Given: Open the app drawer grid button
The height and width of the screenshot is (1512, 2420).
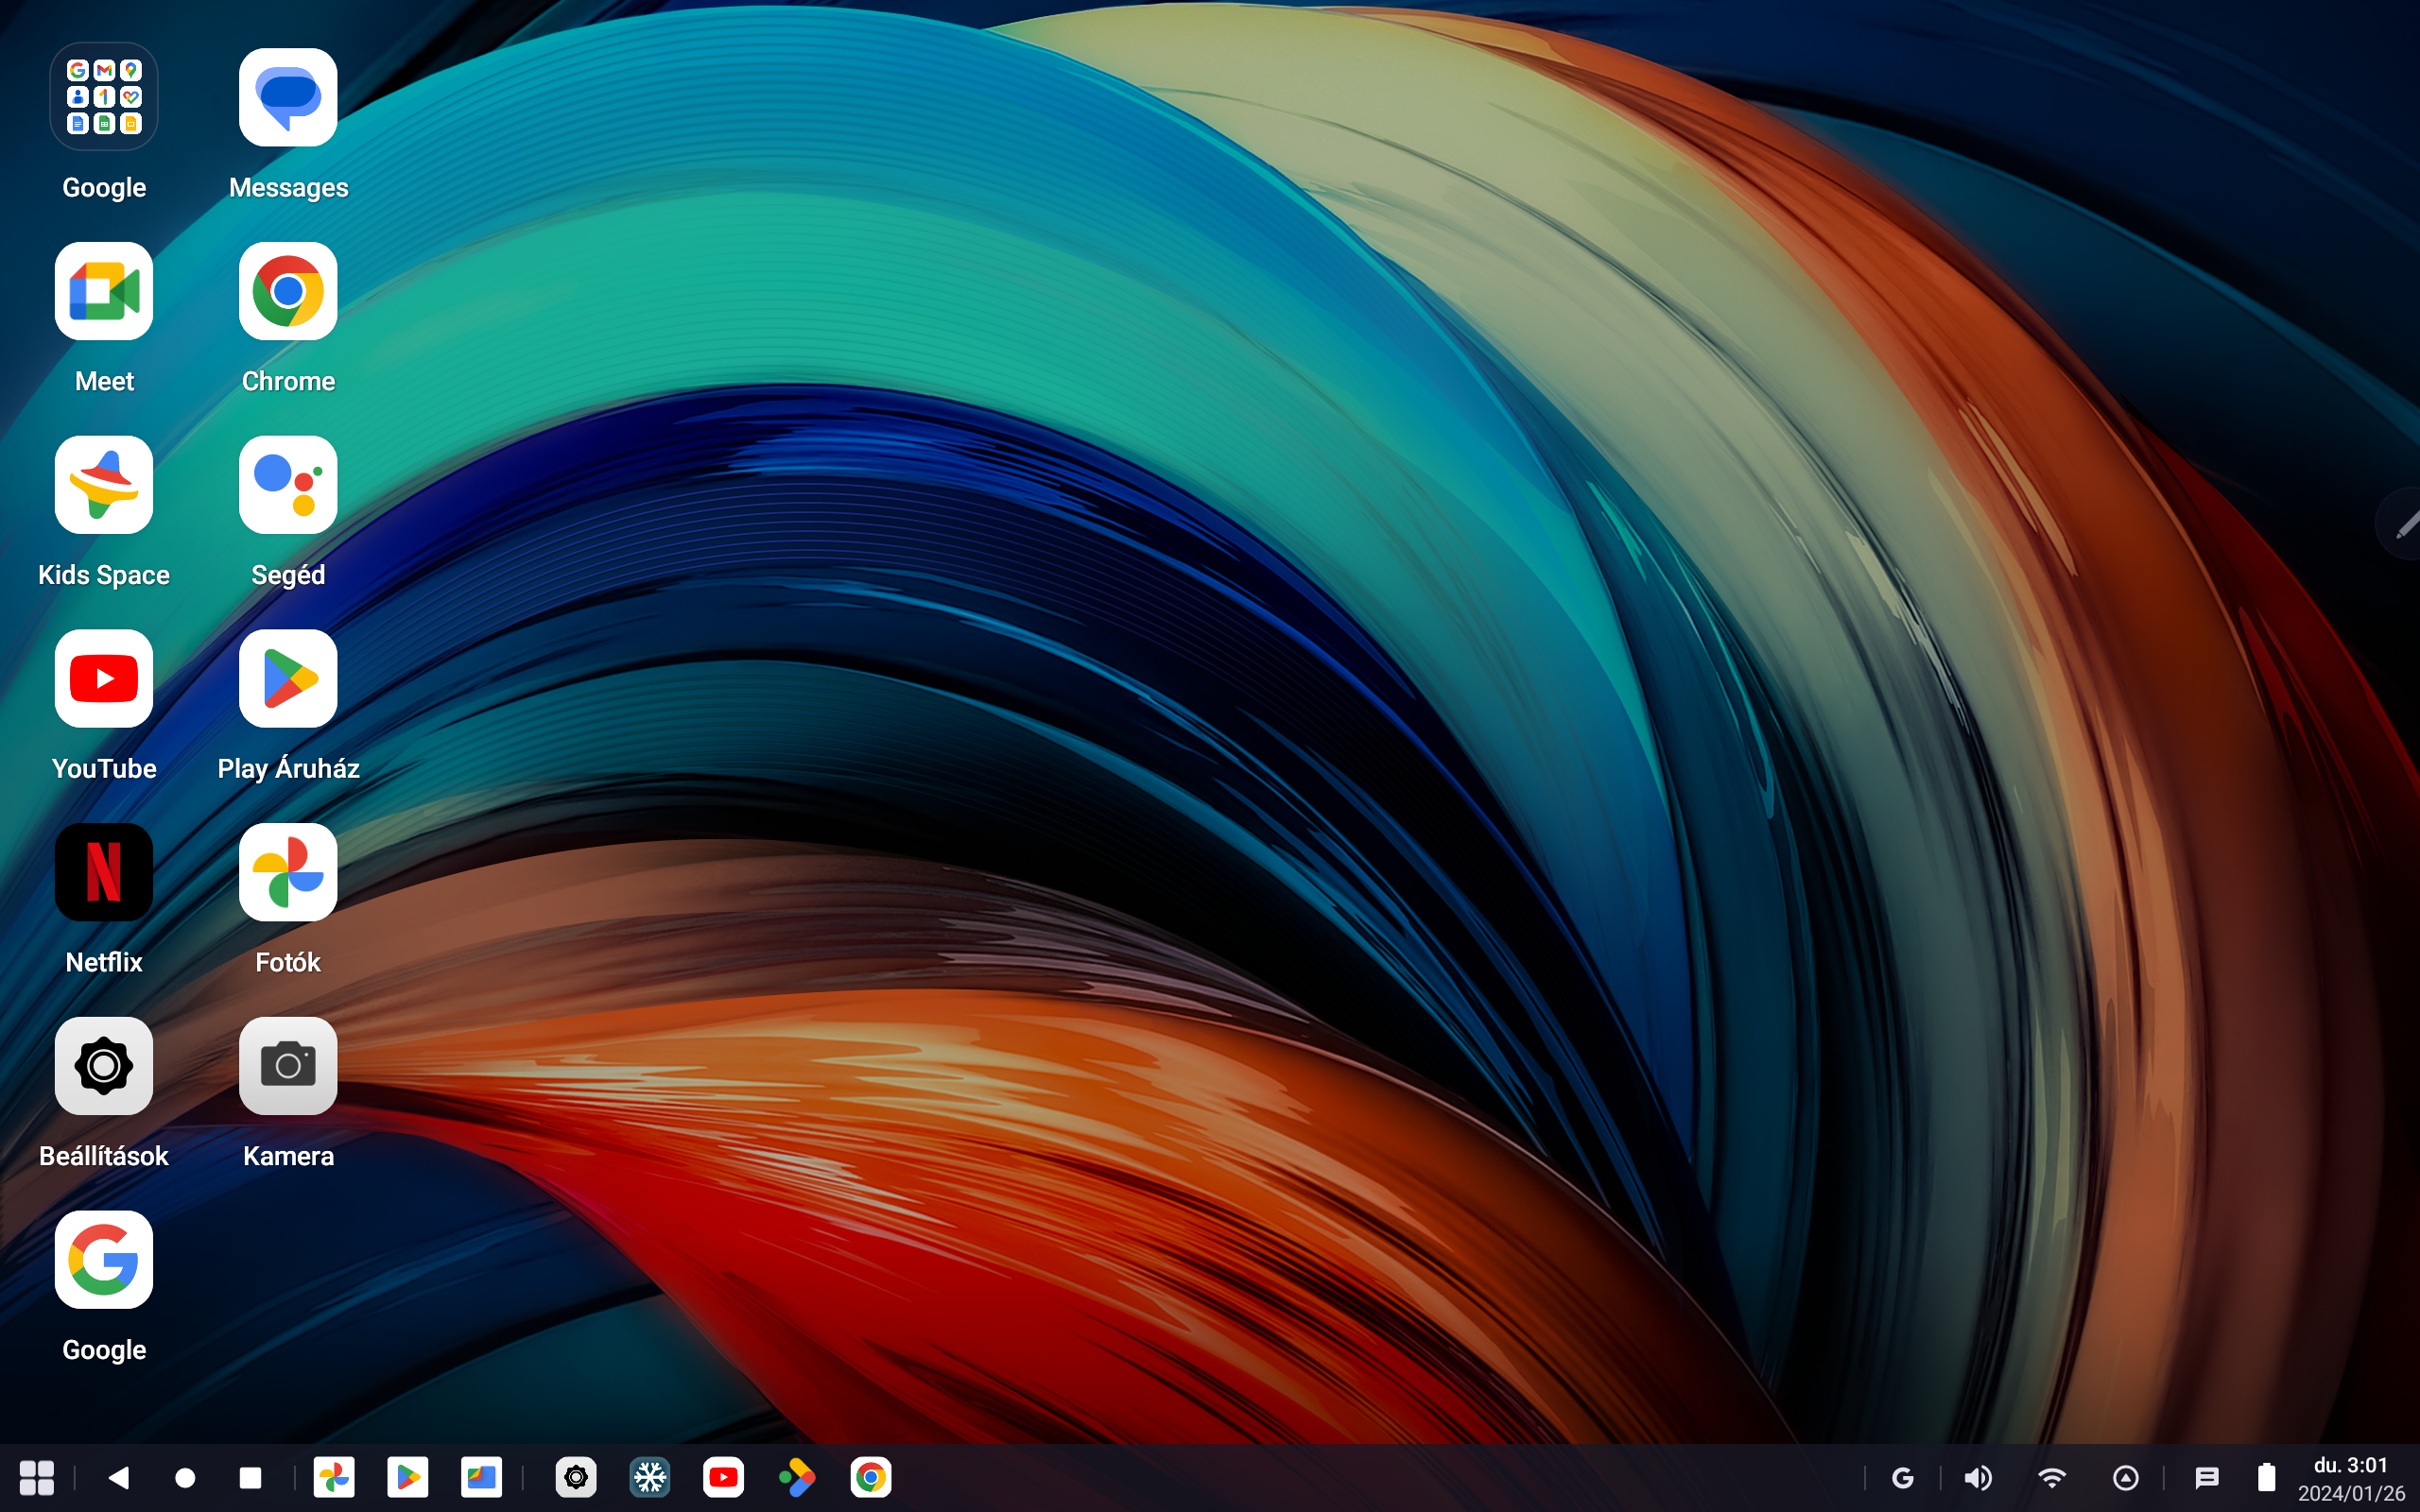Looking at the screenshot, I should [x=37, y=1478].
